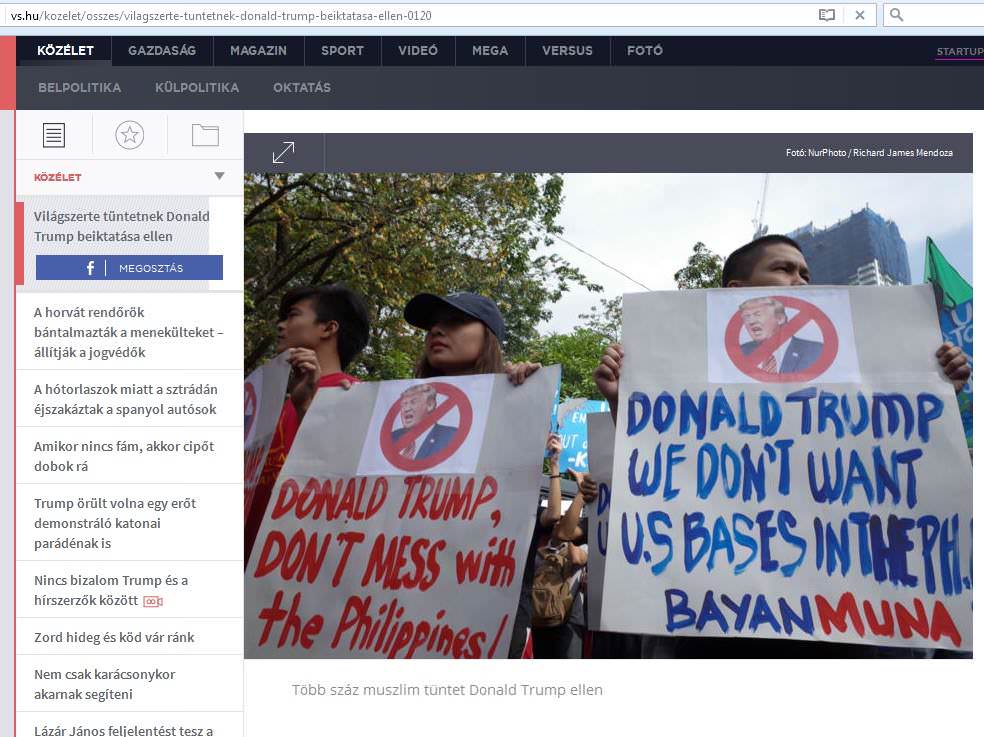Open reader view icon in address bar
The width and height of the screenshot is (984, 737).
(x=826, y=15)
